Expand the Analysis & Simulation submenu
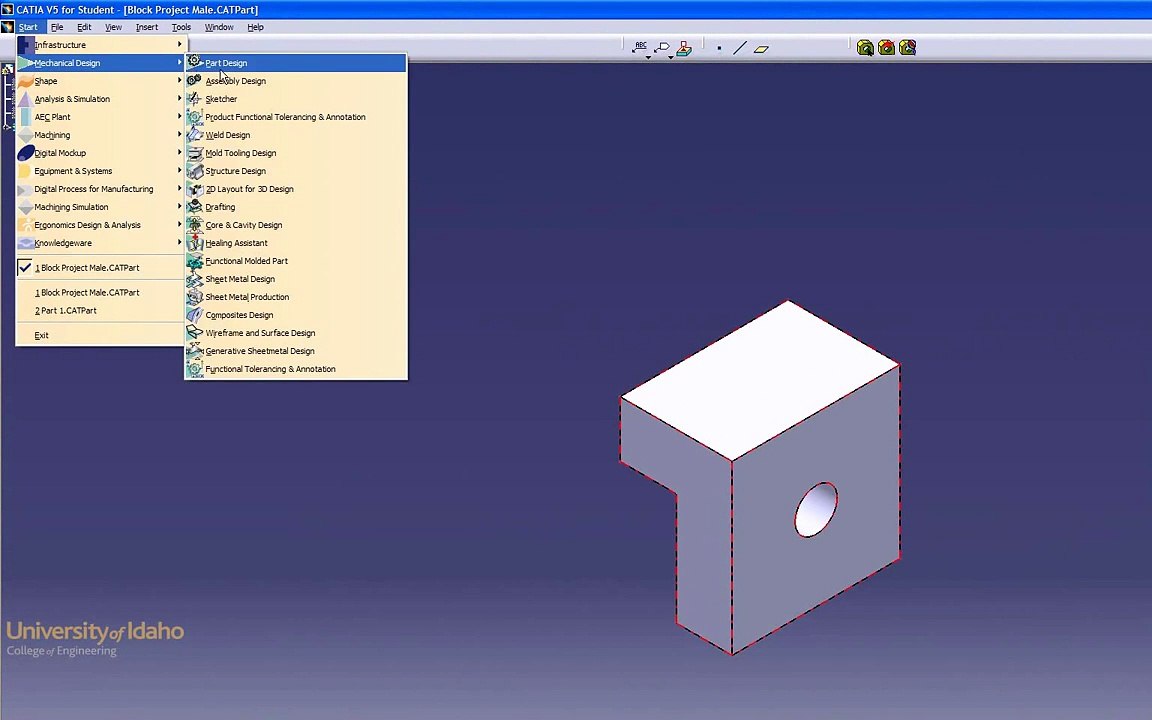 coord(100,98)
